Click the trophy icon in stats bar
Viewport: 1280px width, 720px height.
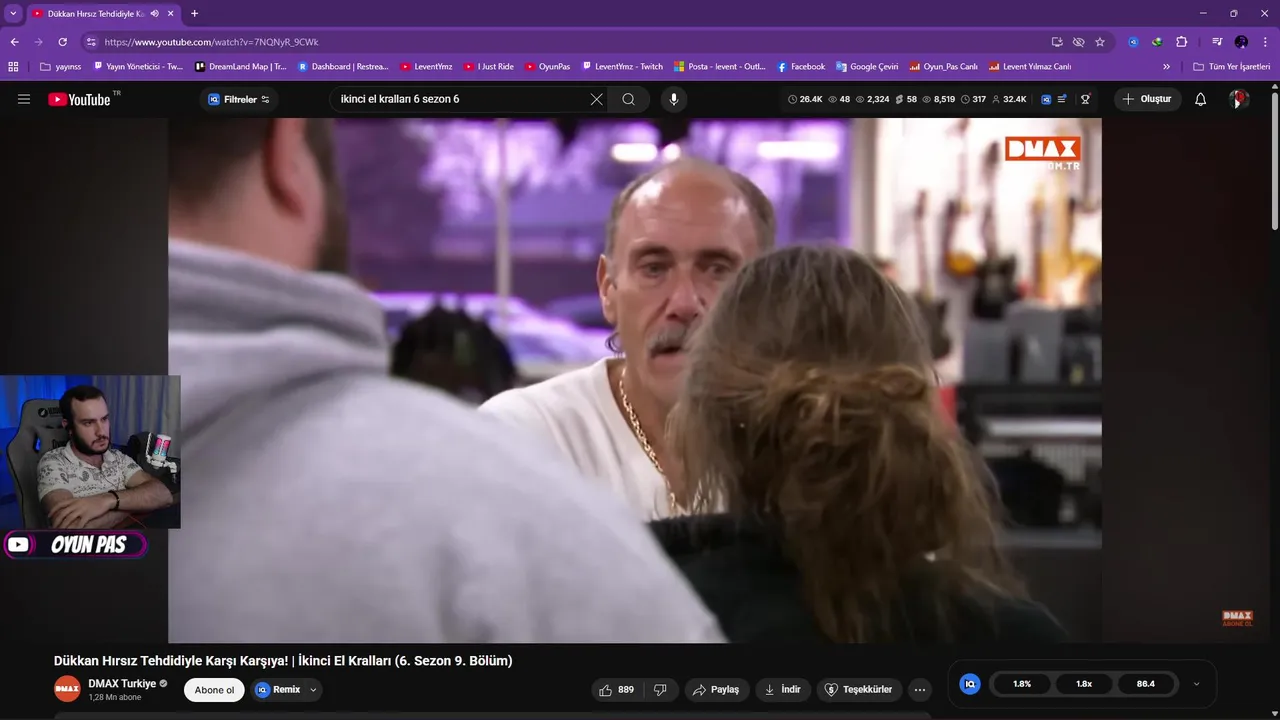[x=1085, y=99]
